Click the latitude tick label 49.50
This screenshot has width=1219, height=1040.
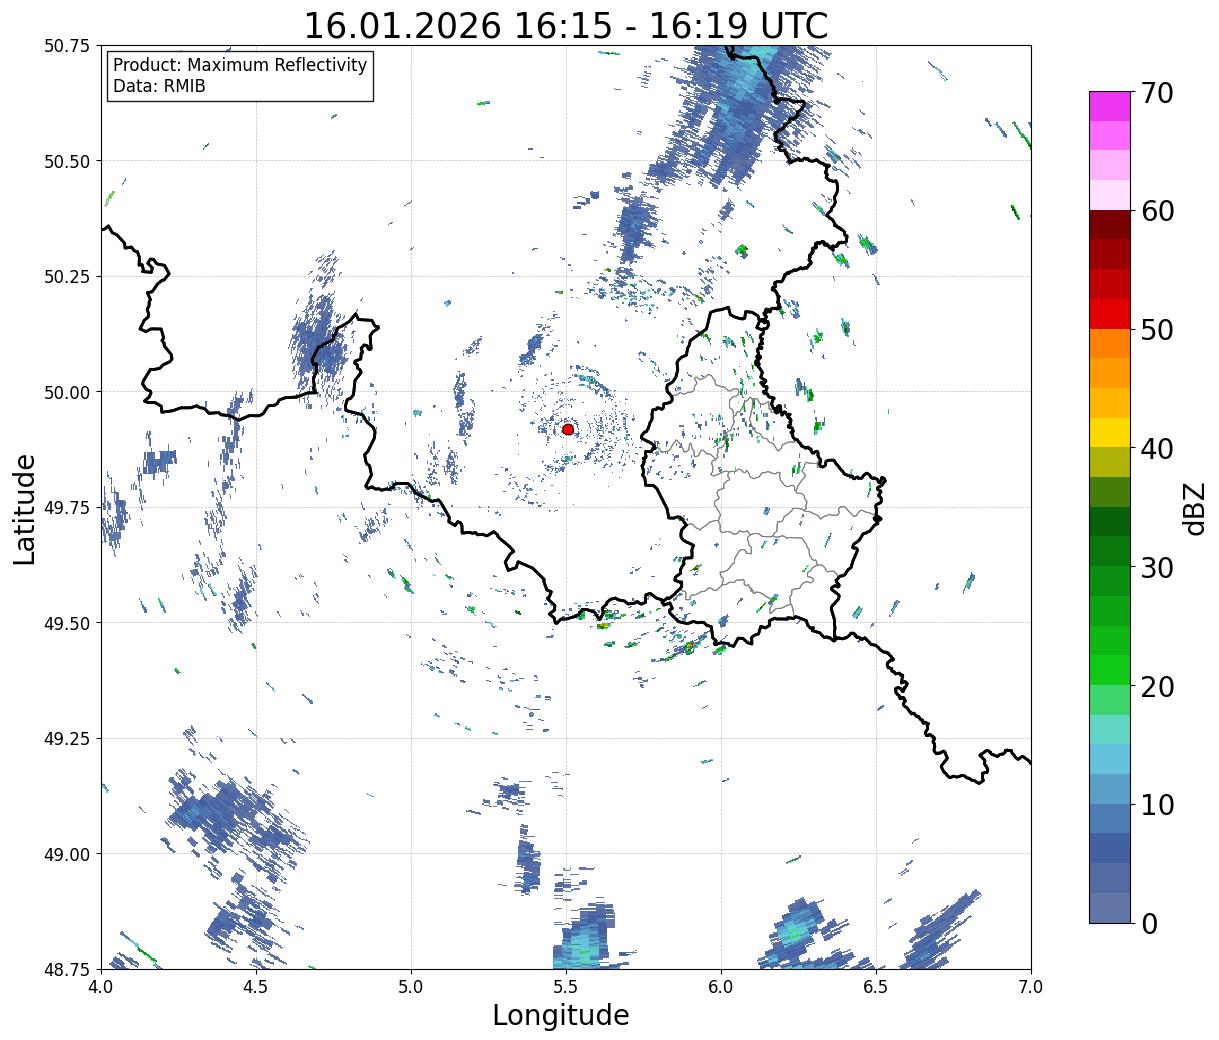pos(67,623)
